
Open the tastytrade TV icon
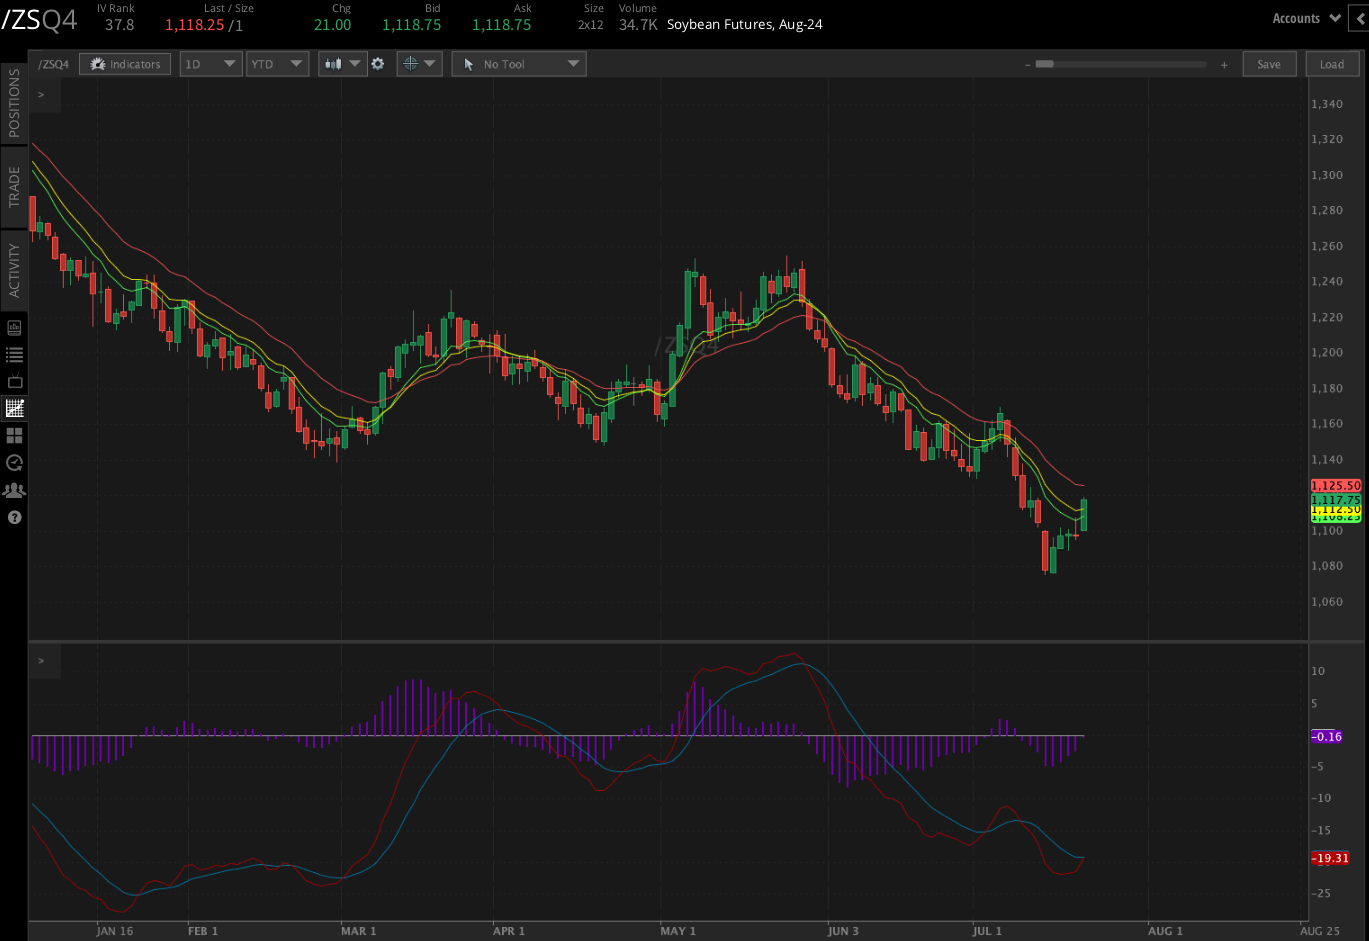click(14, 381)
